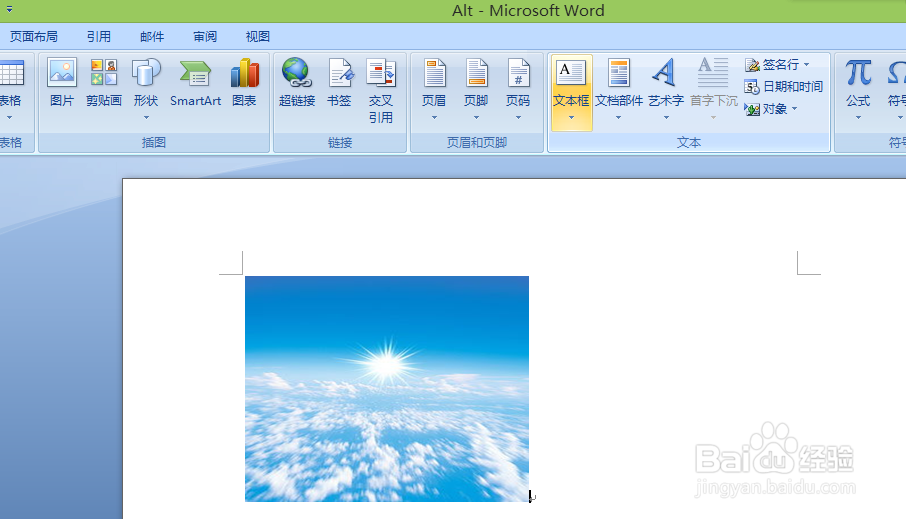Click the 艺术字 WordArt icon
The image size is (906, 519).
664,72
